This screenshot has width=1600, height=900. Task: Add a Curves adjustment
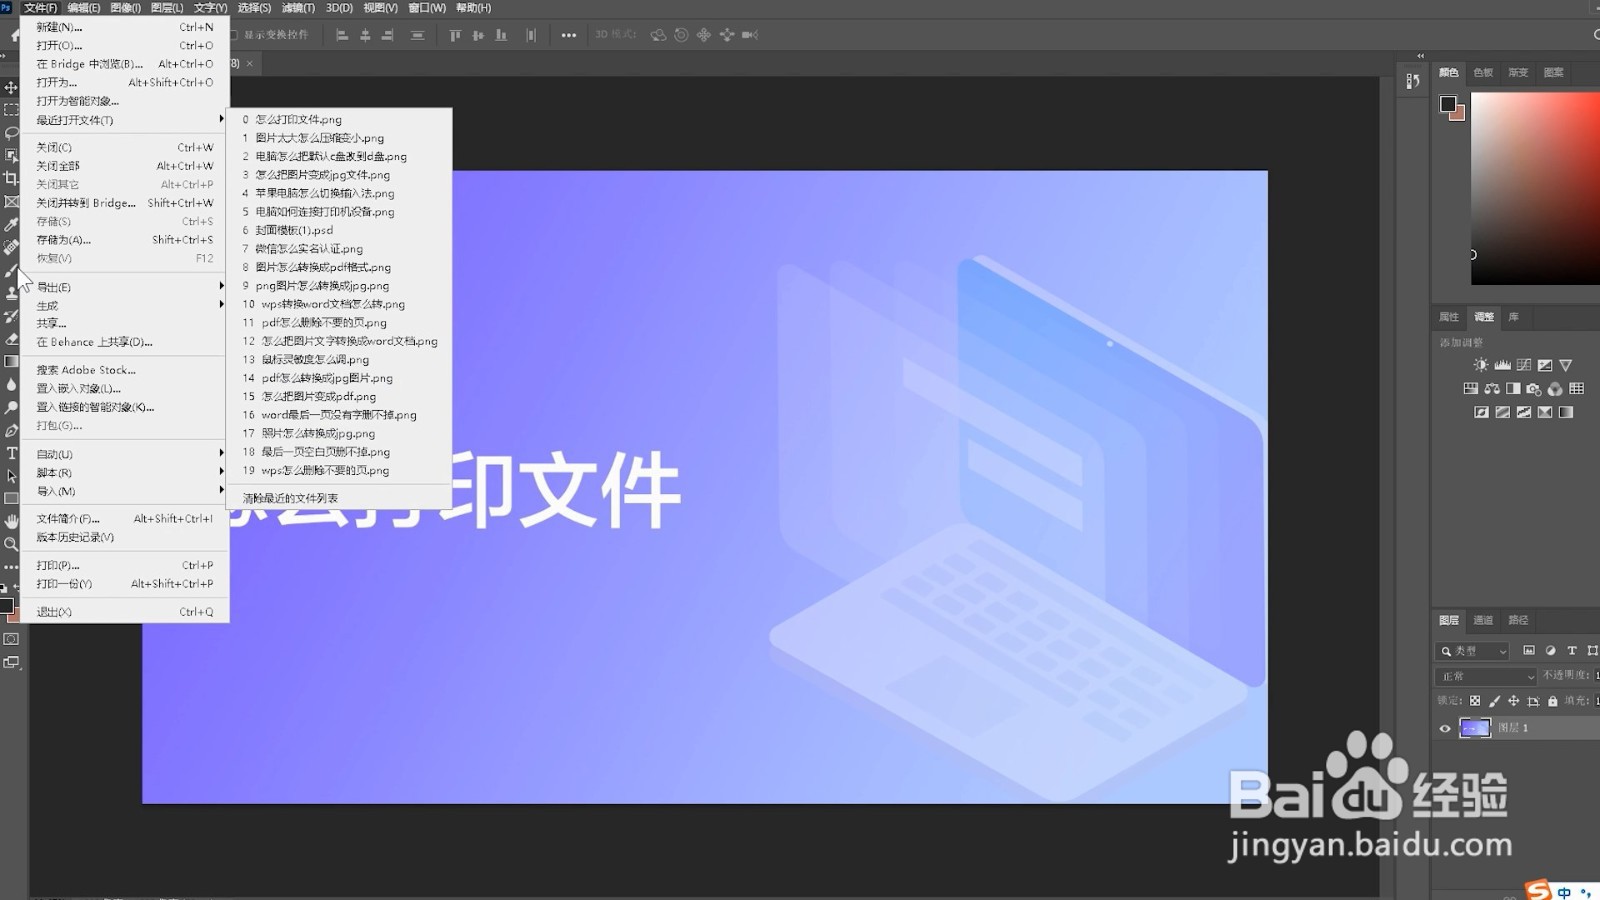pyautogui.click(x=1523, y=365)
